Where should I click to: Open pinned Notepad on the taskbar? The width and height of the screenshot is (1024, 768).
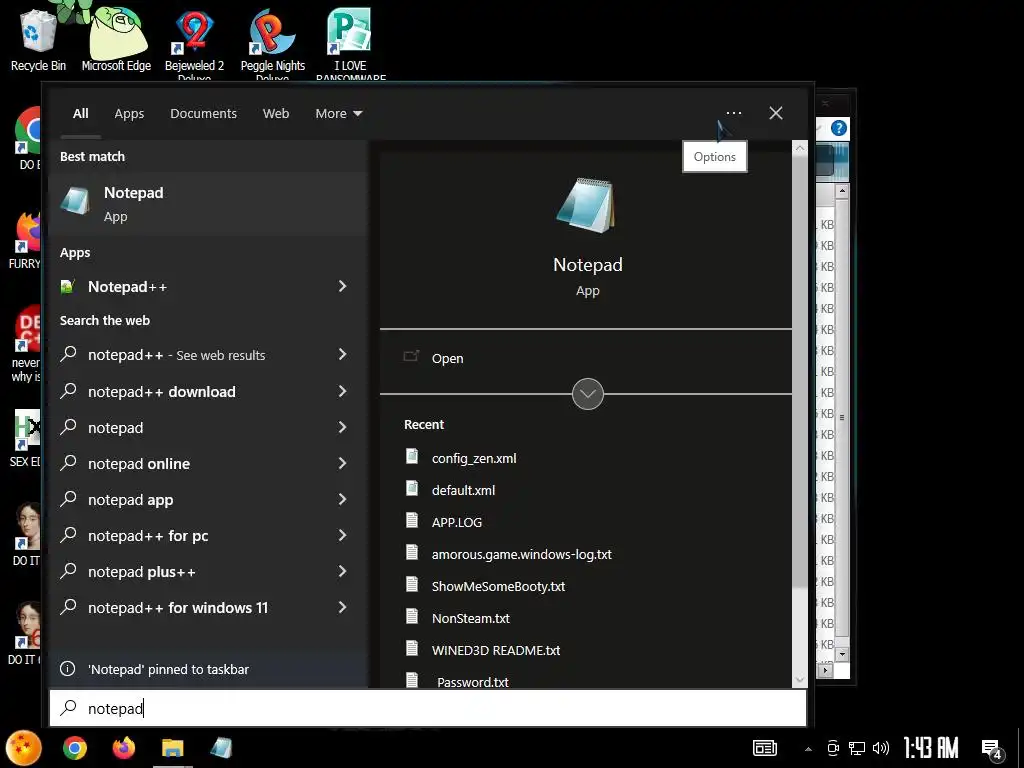(221, 748)
